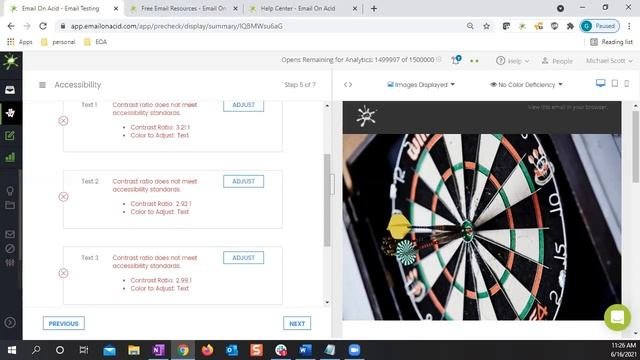Click the Paused profile button
640x360 pixels.
[600, 26]
